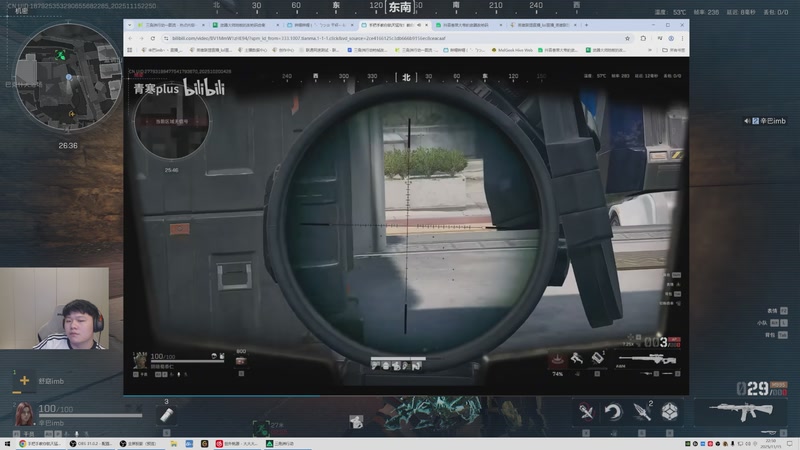Image resolution: width=800 pixels, height=450 pixels.
Task: Open the browser extensions puzzle icon
Action: click(643, 38)
